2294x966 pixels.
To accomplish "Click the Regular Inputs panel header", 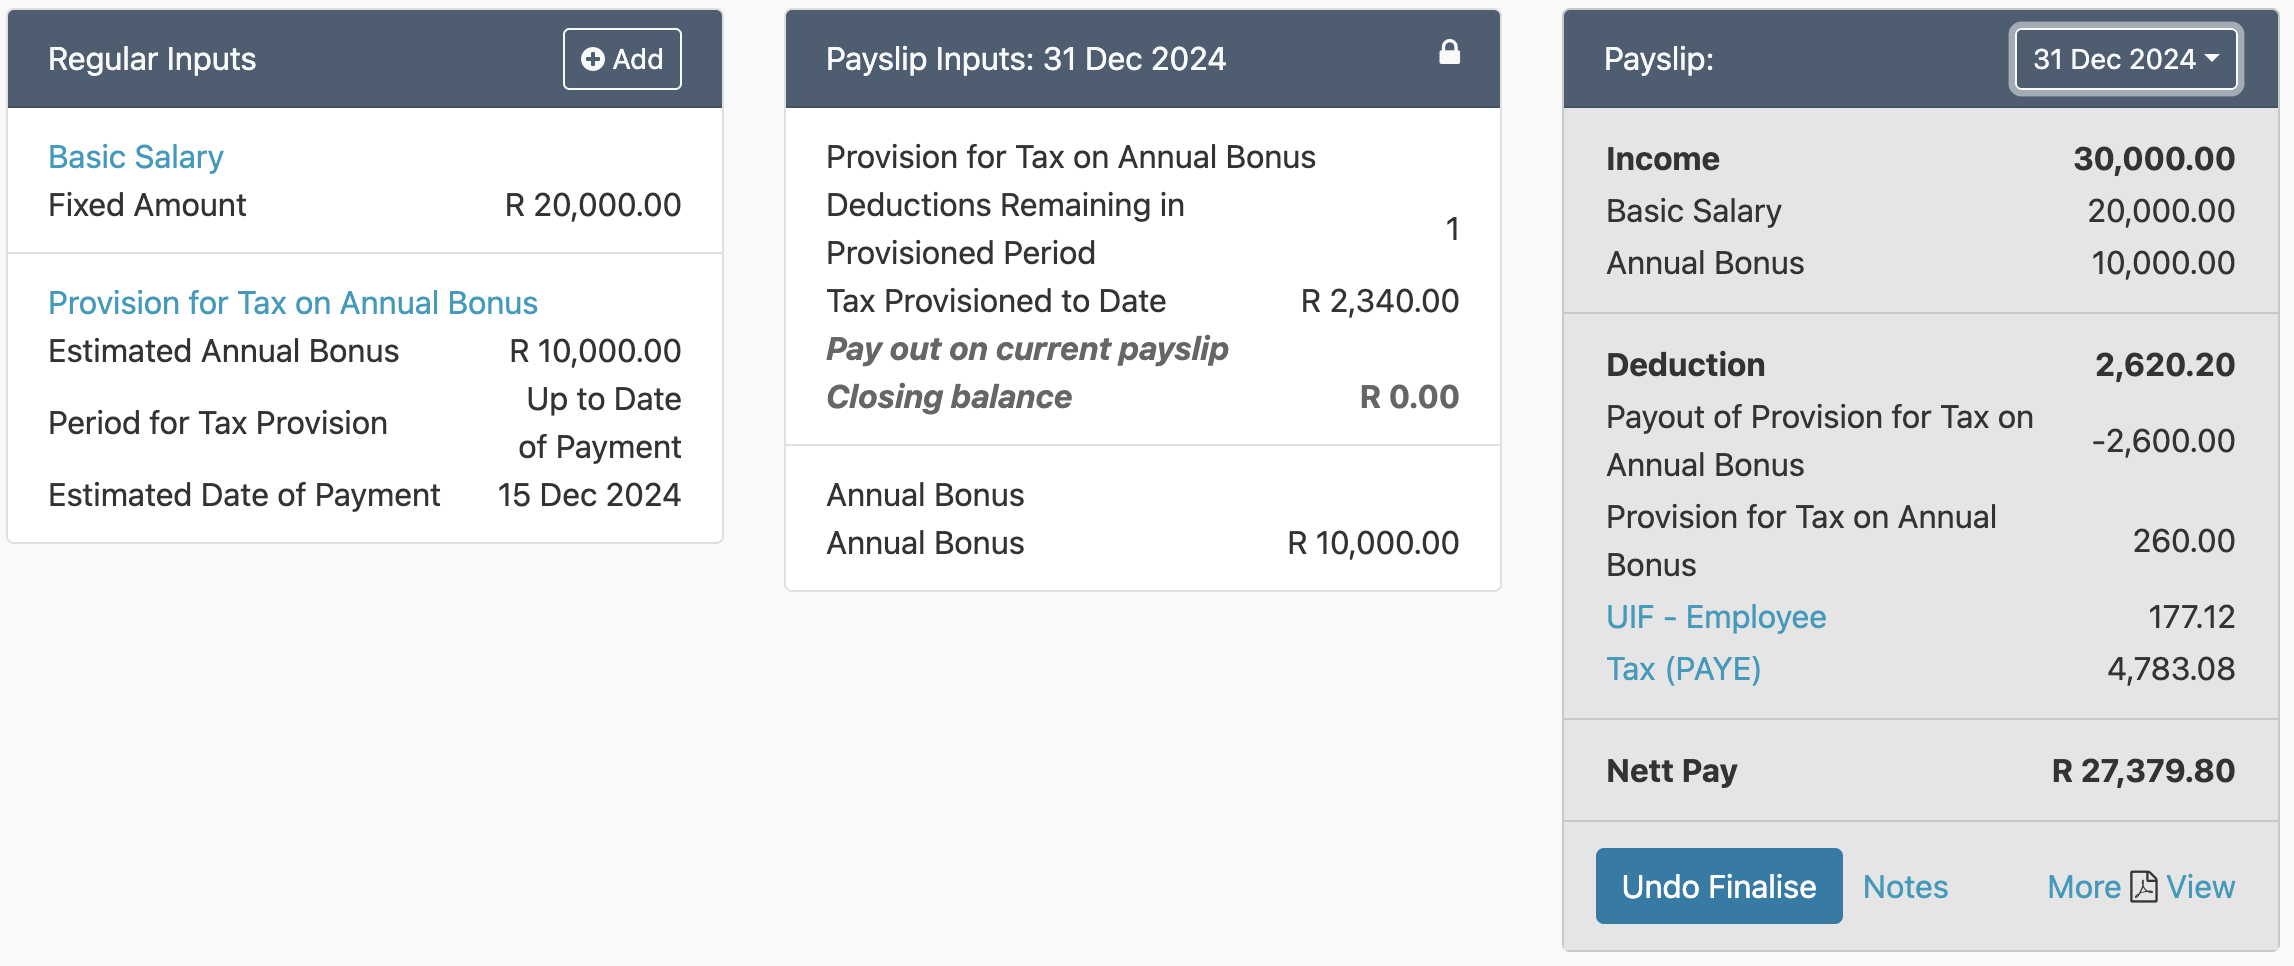I will click(x=152, y=59).
